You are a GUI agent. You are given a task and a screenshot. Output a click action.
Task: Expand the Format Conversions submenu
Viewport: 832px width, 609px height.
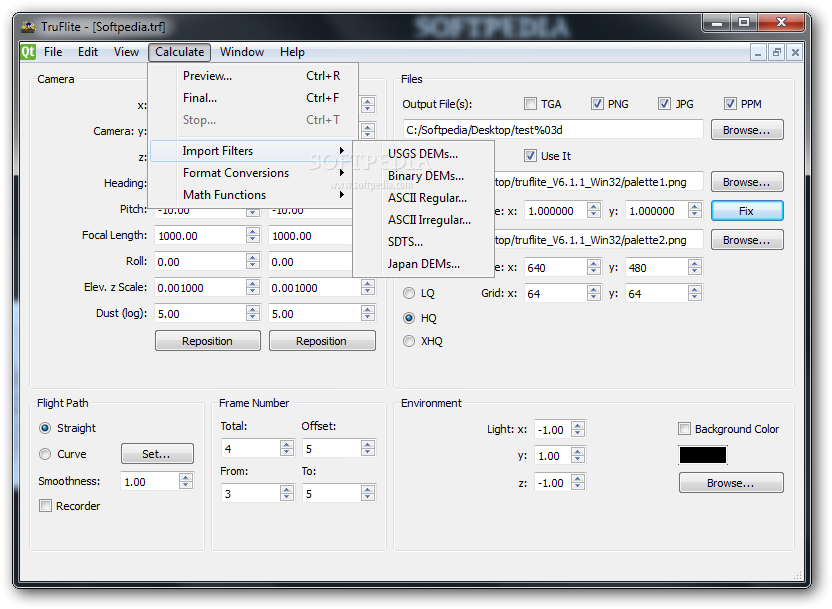(254, 173)
